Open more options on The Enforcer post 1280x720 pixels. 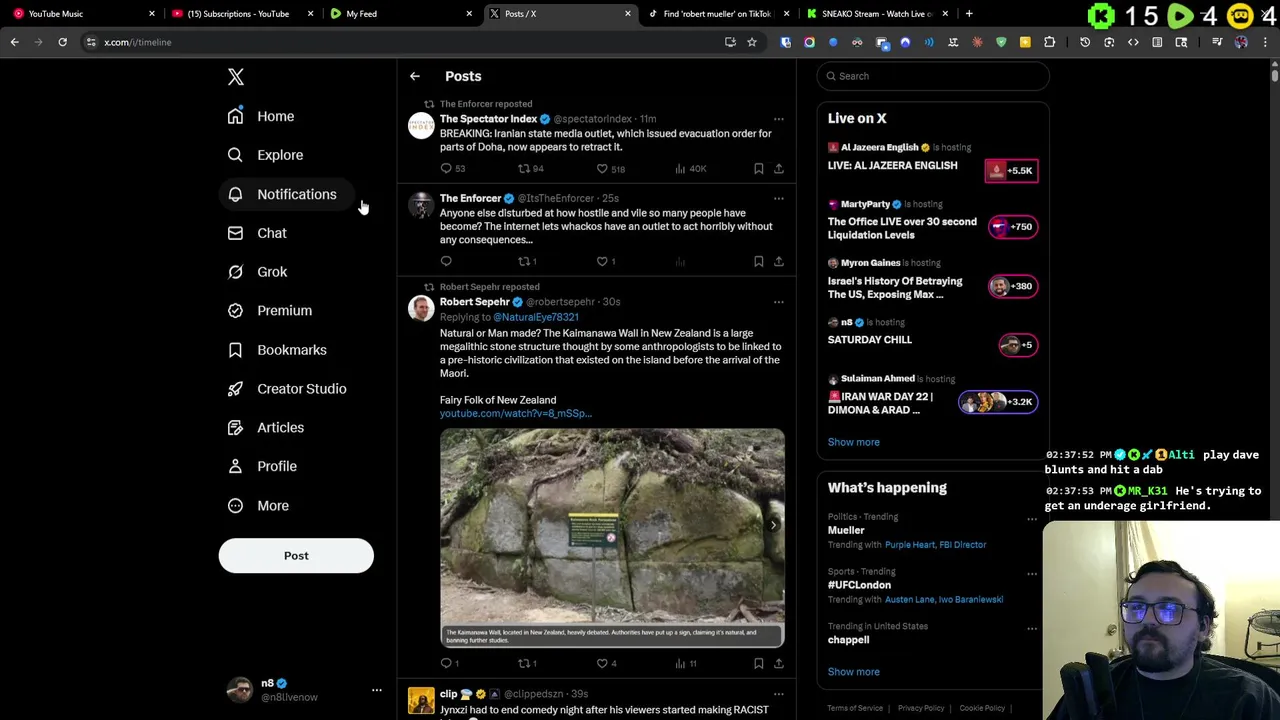tap(778, 198)
